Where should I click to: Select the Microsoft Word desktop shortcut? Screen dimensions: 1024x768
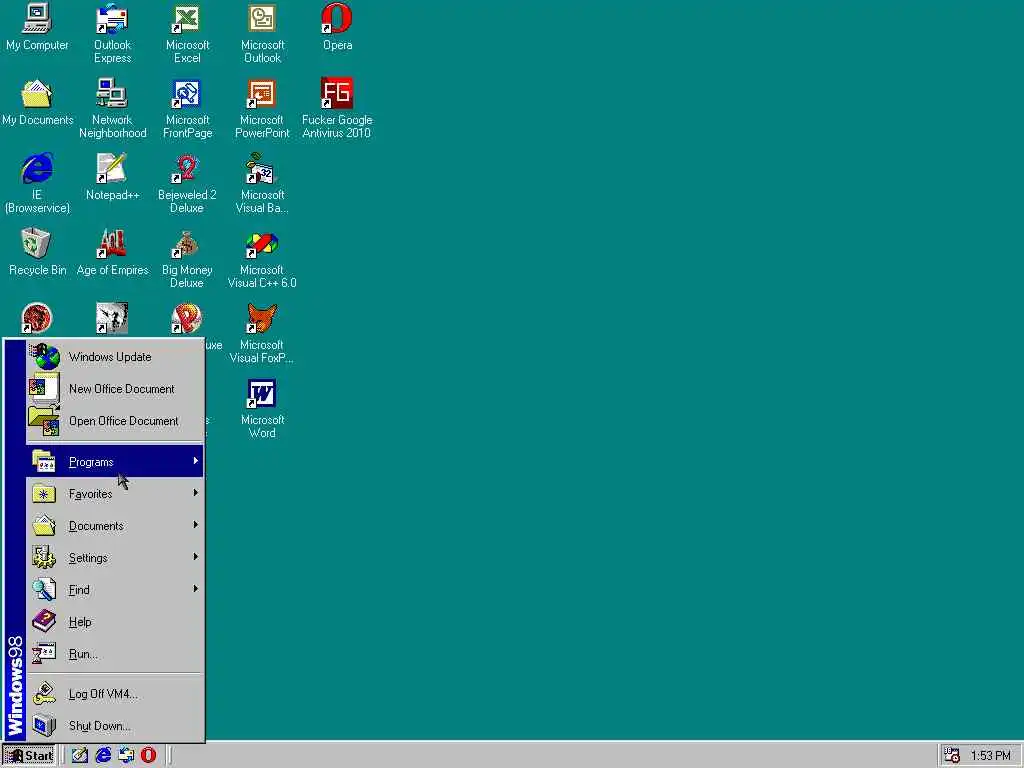262,408
